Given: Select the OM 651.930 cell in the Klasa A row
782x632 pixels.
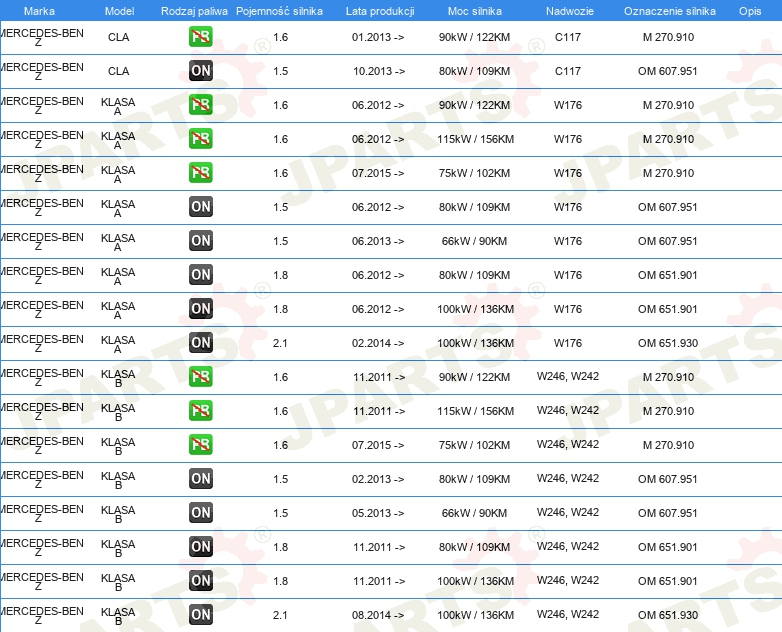Looking at the screenshot, I should [x=668, y=343].
